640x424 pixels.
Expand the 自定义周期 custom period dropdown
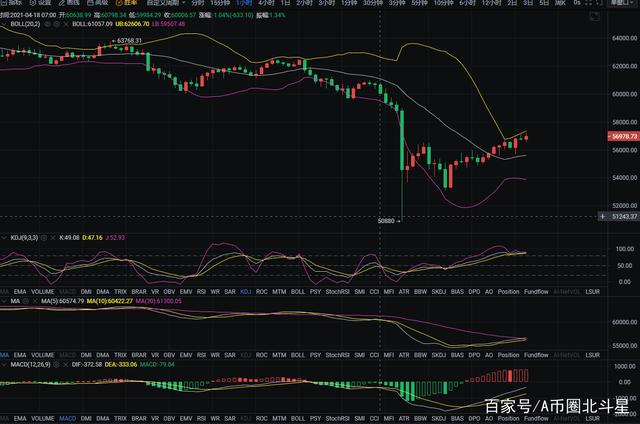(x=165, y=2)
